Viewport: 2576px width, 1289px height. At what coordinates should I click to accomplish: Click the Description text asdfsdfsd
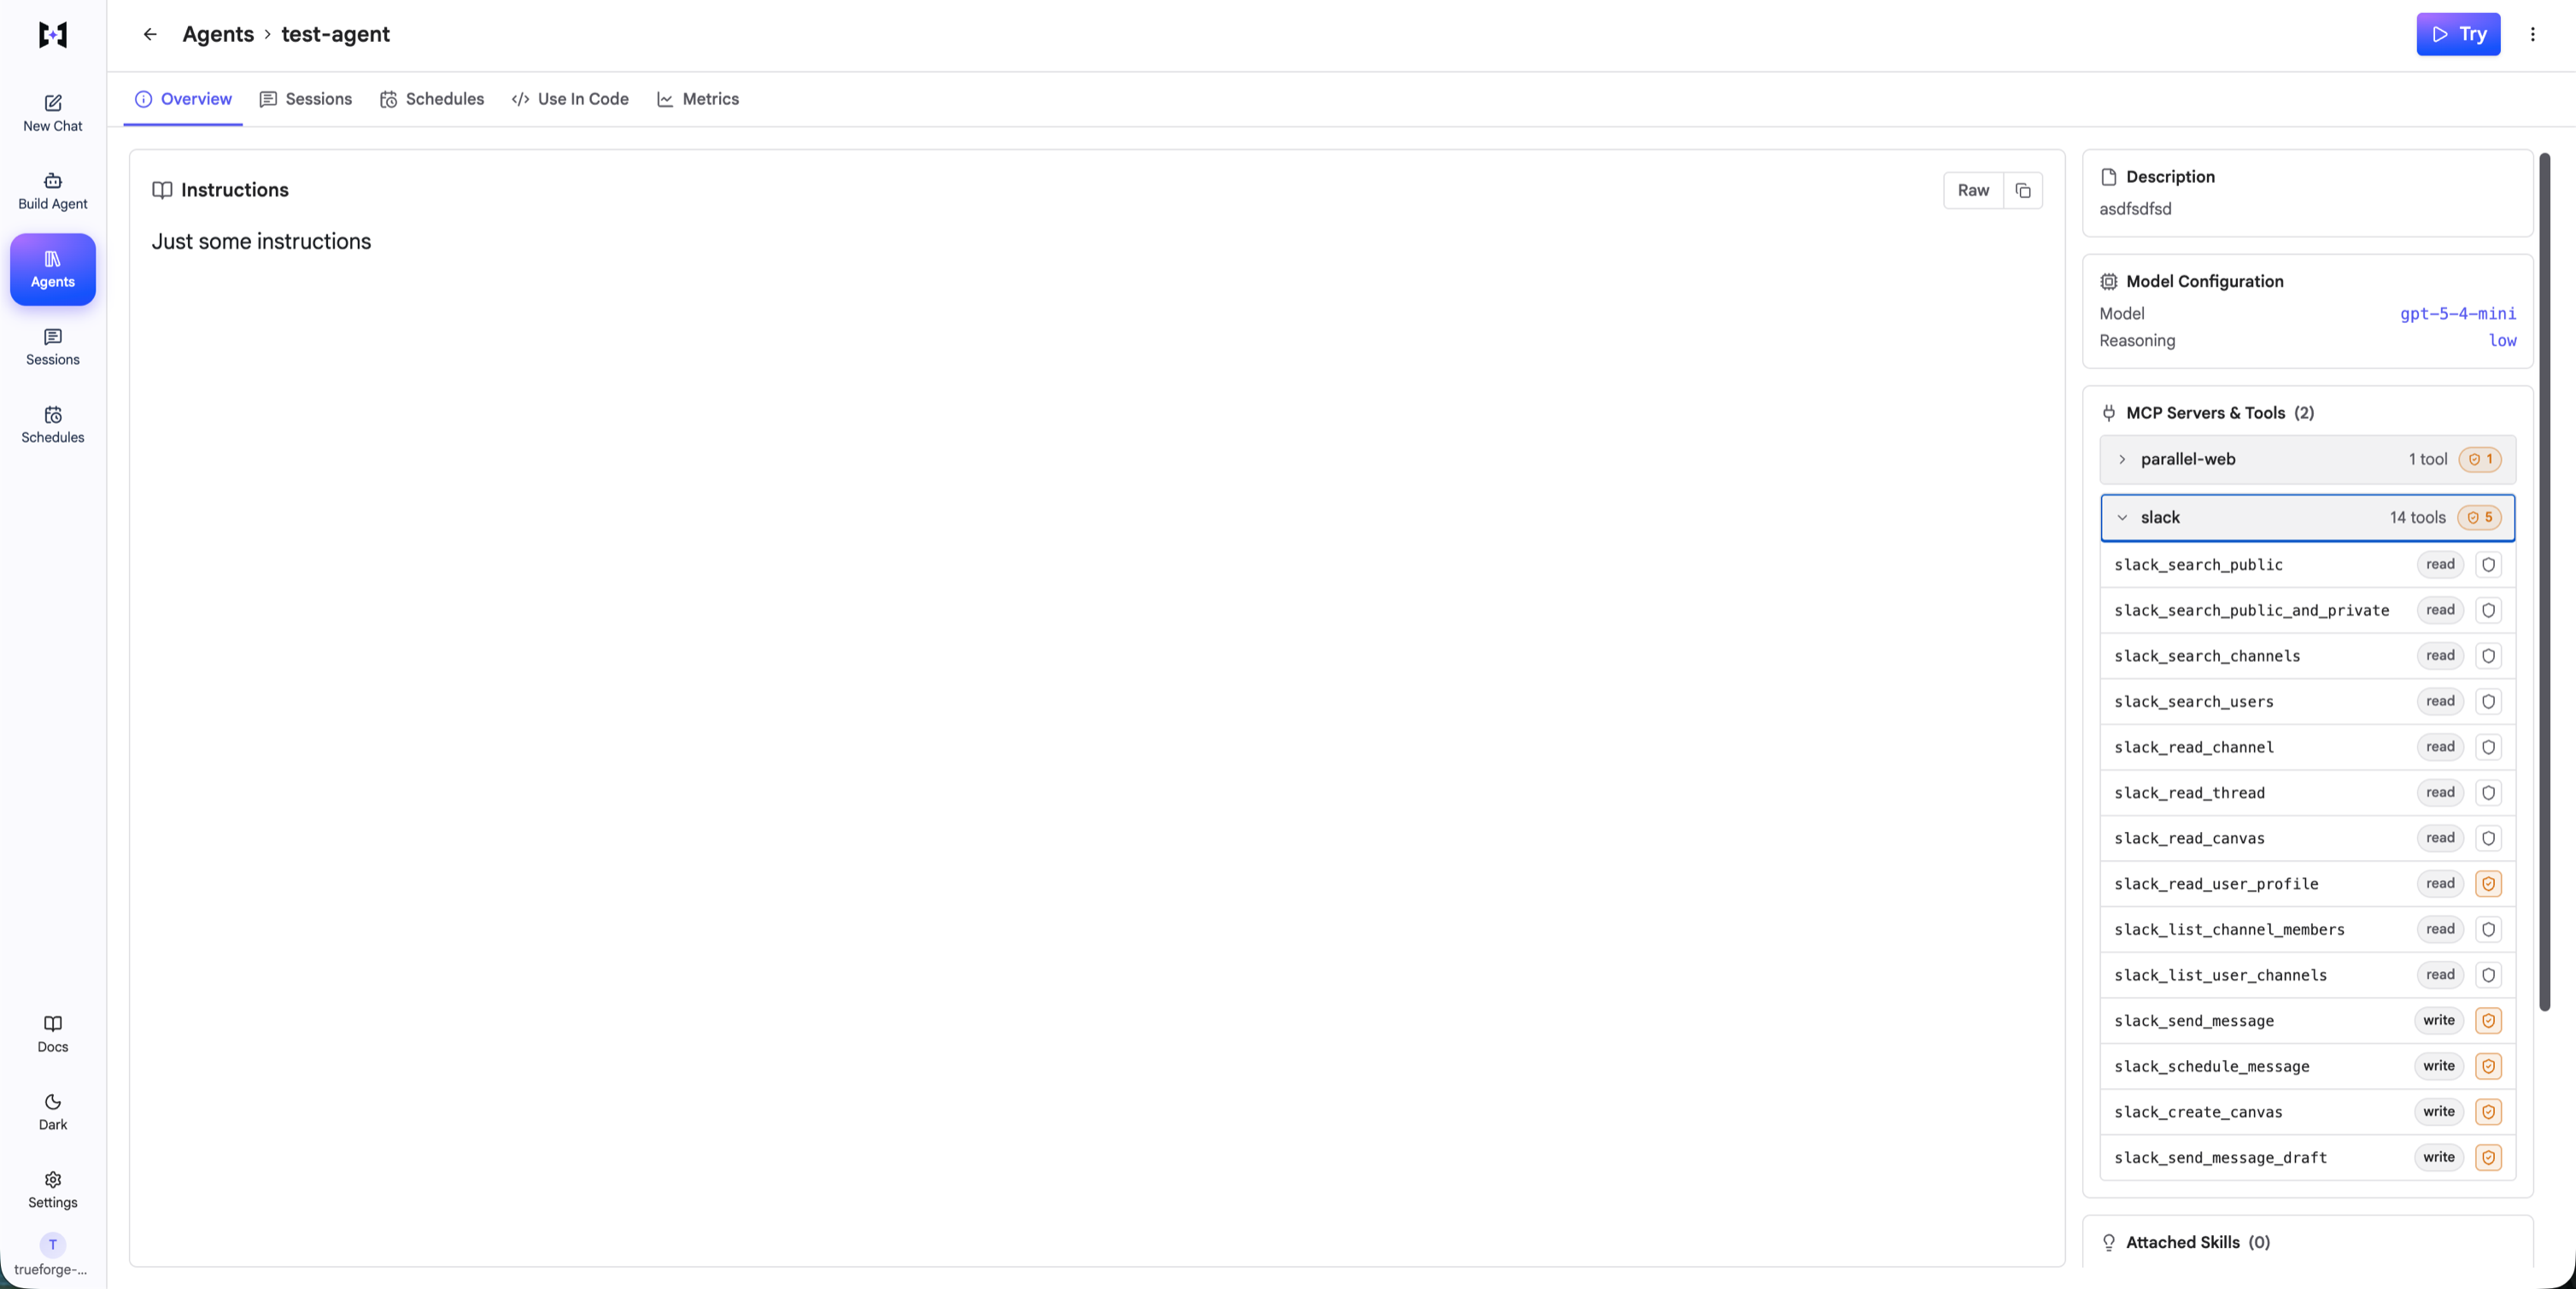coord(2135,208)
